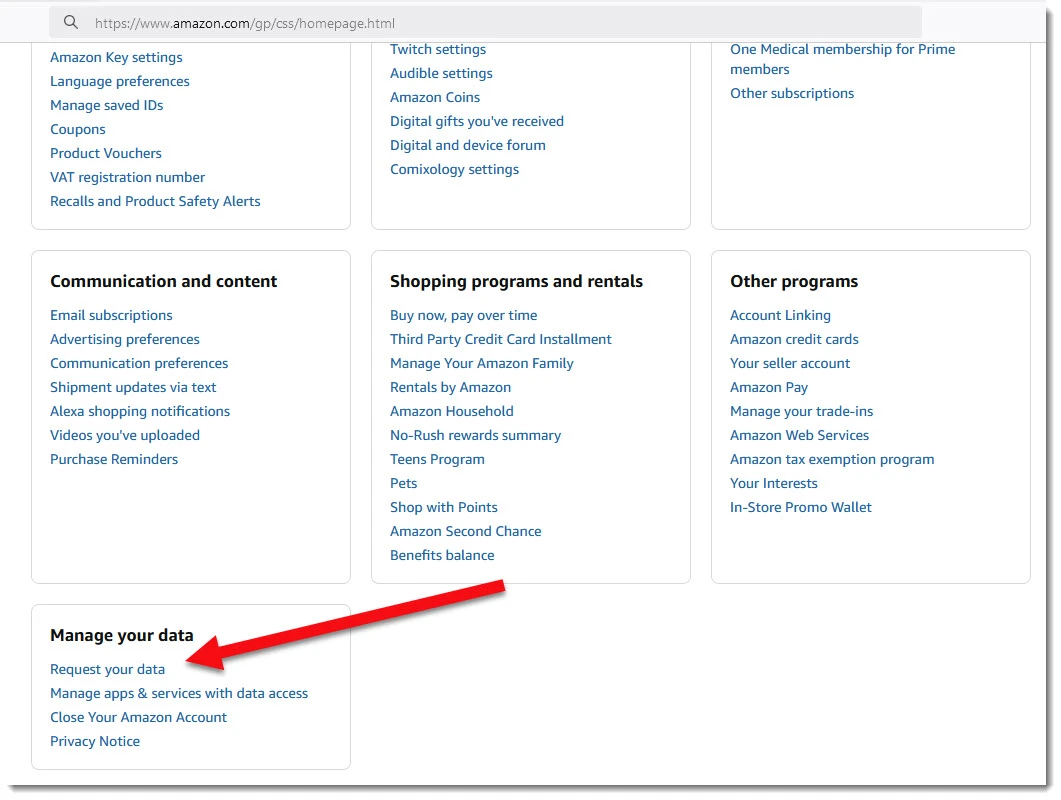The image size is (1061, 800).
Task: Open Alexa shopping notifications
Action: point(140,412)
